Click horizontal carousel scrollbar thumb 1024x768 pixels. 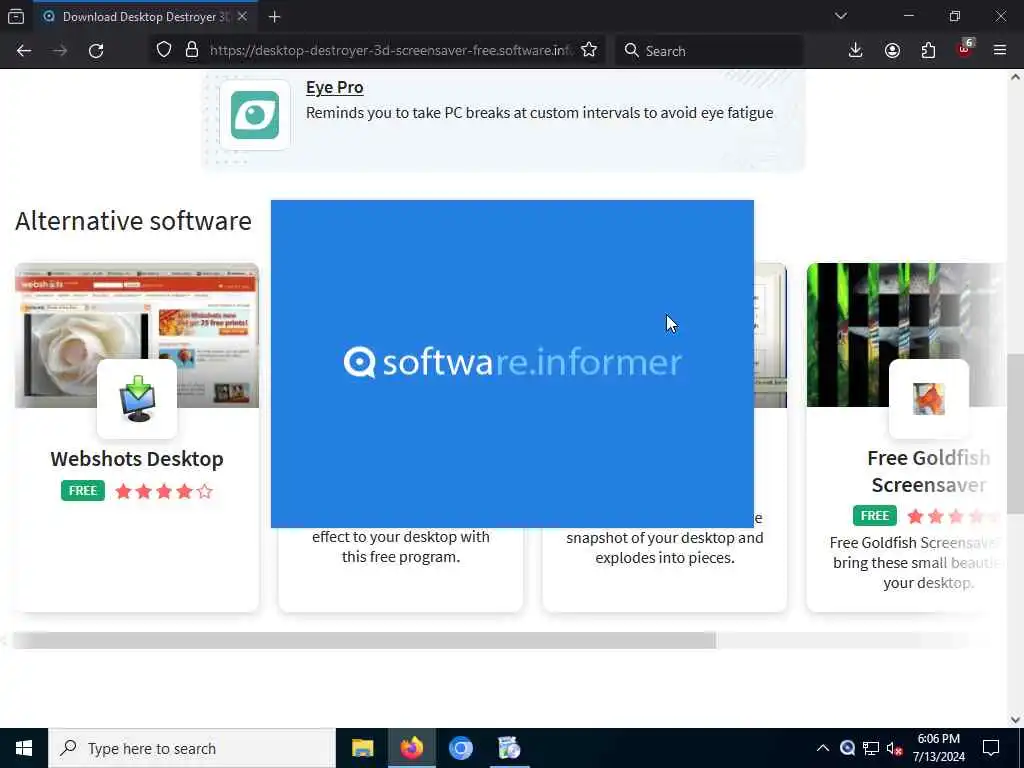pos(364,641)
